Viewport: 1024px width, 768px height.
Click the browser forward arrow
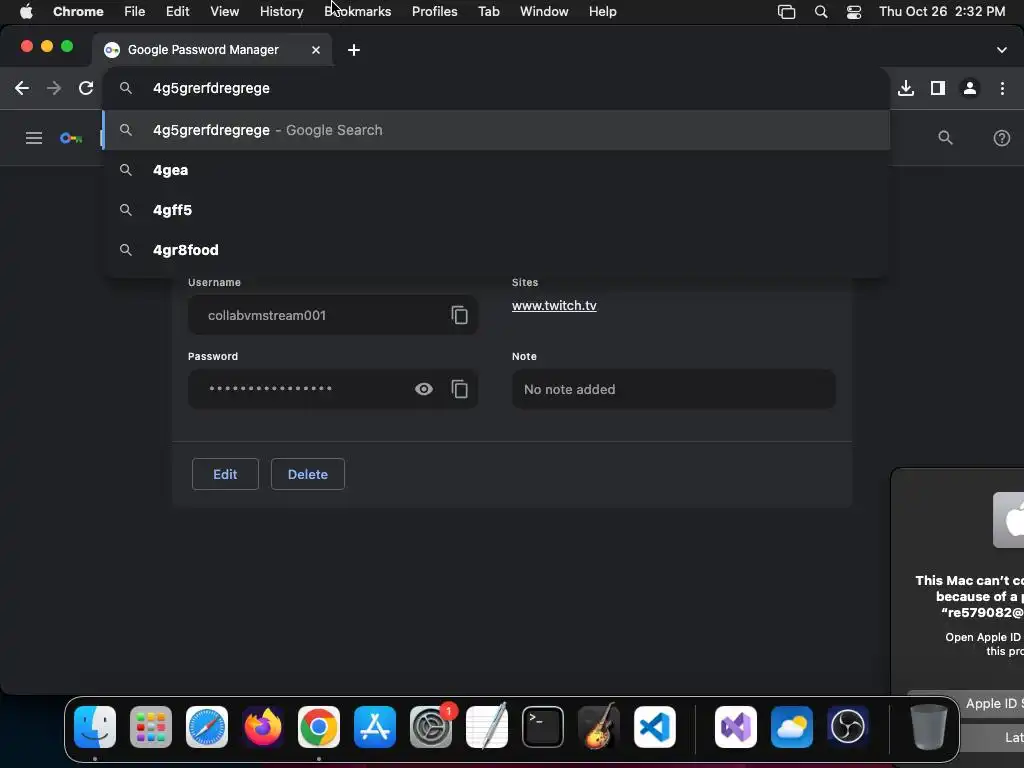[x=54, y=88]
